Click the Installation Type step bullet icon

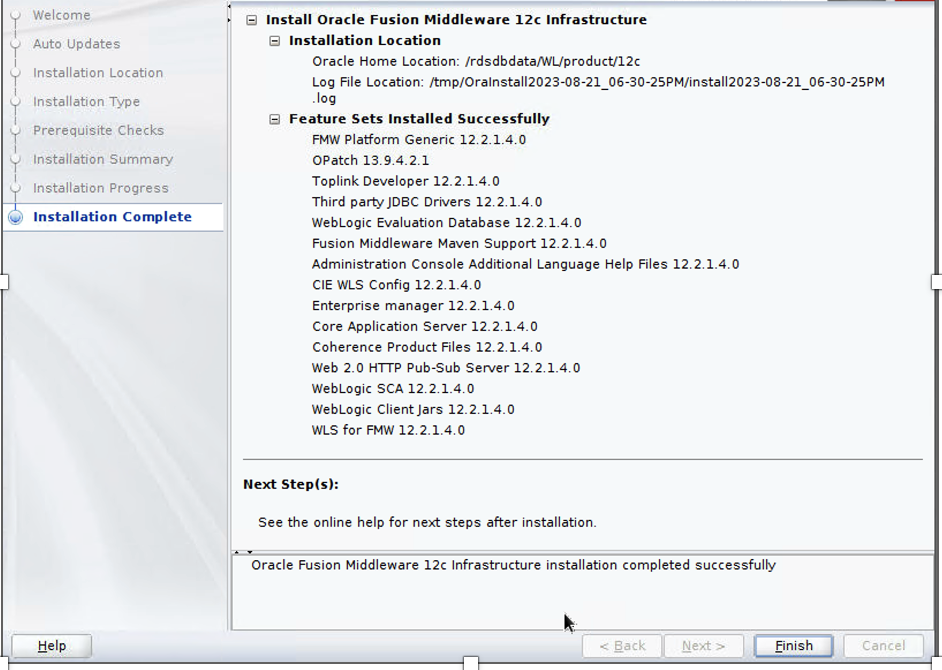coord(16,102)
